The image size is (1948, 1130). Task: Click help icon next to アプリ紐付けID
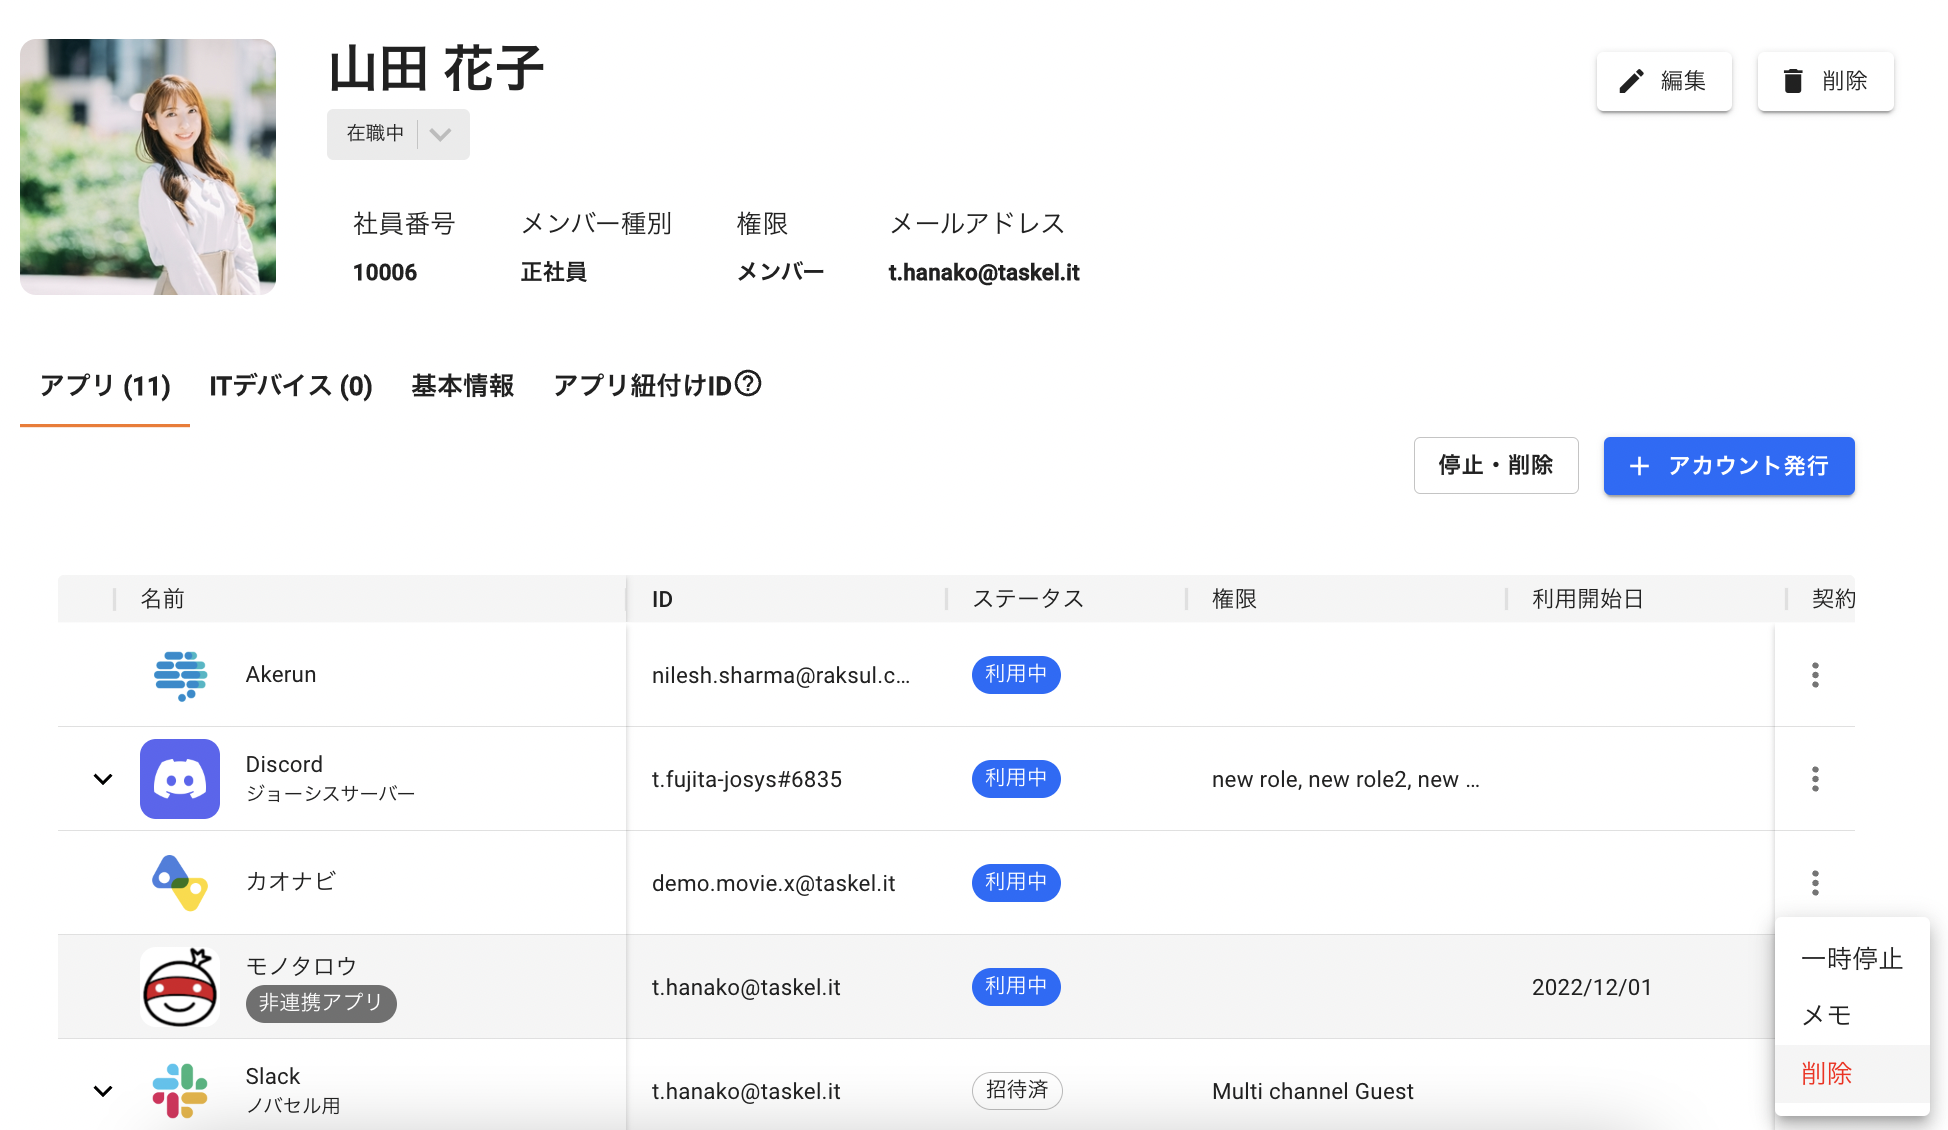(x=748, y=384)
